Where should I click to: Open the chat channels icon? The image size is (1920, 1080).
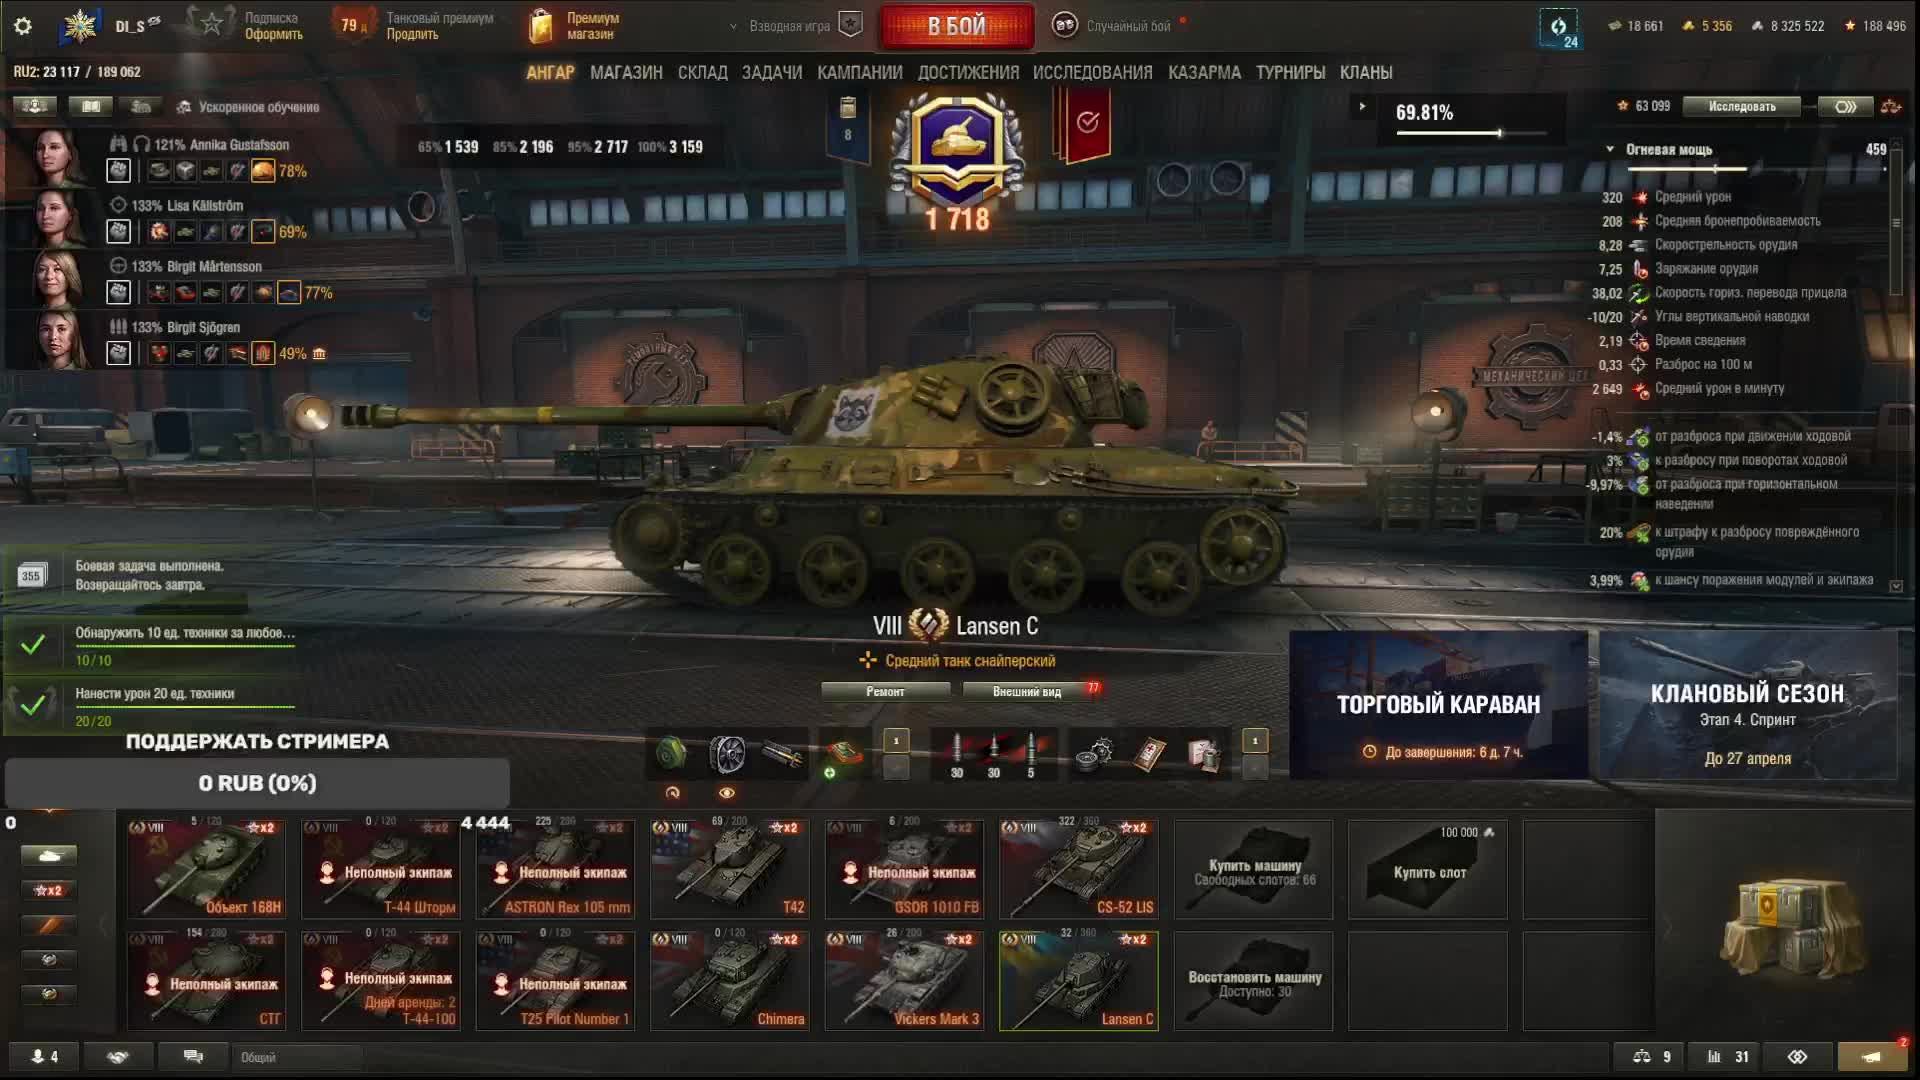[193, 1056]
